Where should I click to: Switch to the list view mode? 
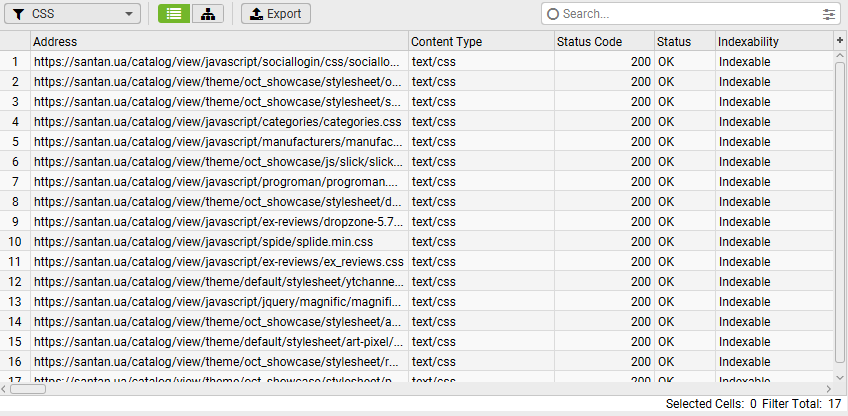click(174, 14)
